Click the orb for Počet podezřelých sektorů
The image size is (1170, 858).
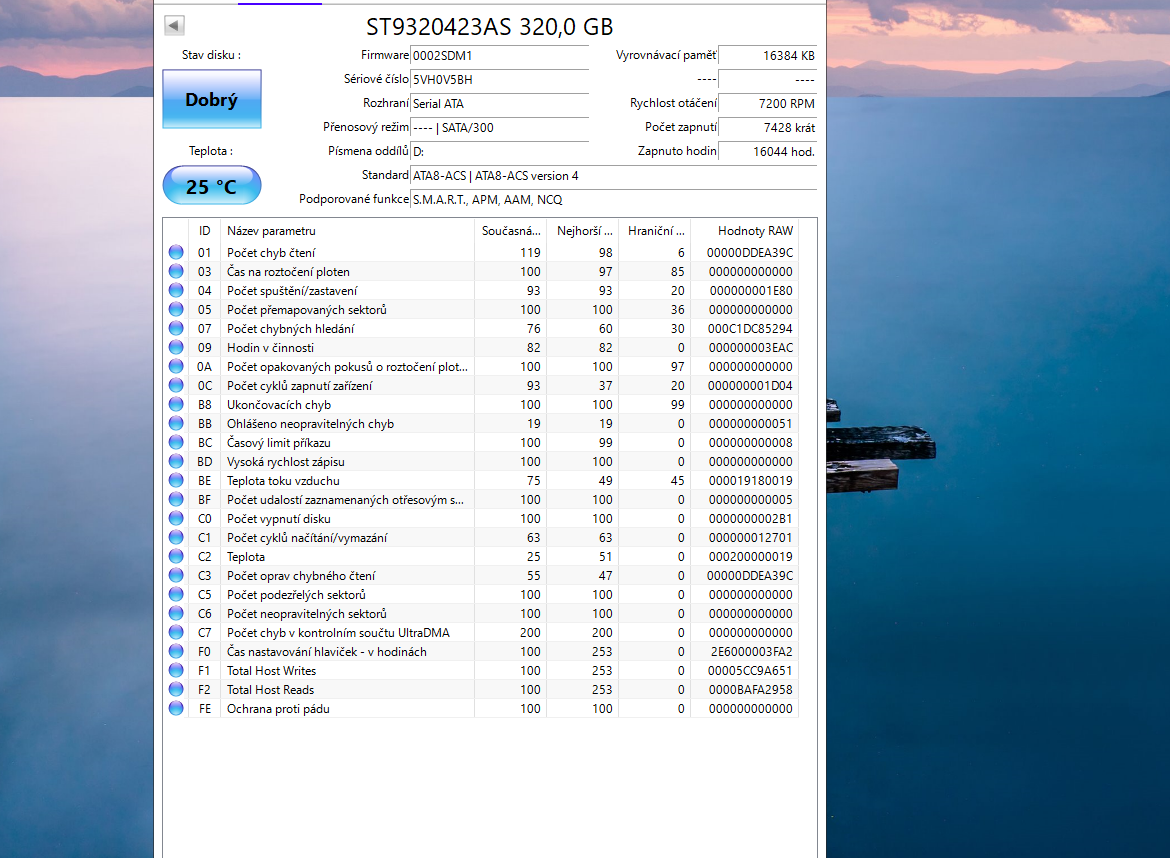pos(176,594)
